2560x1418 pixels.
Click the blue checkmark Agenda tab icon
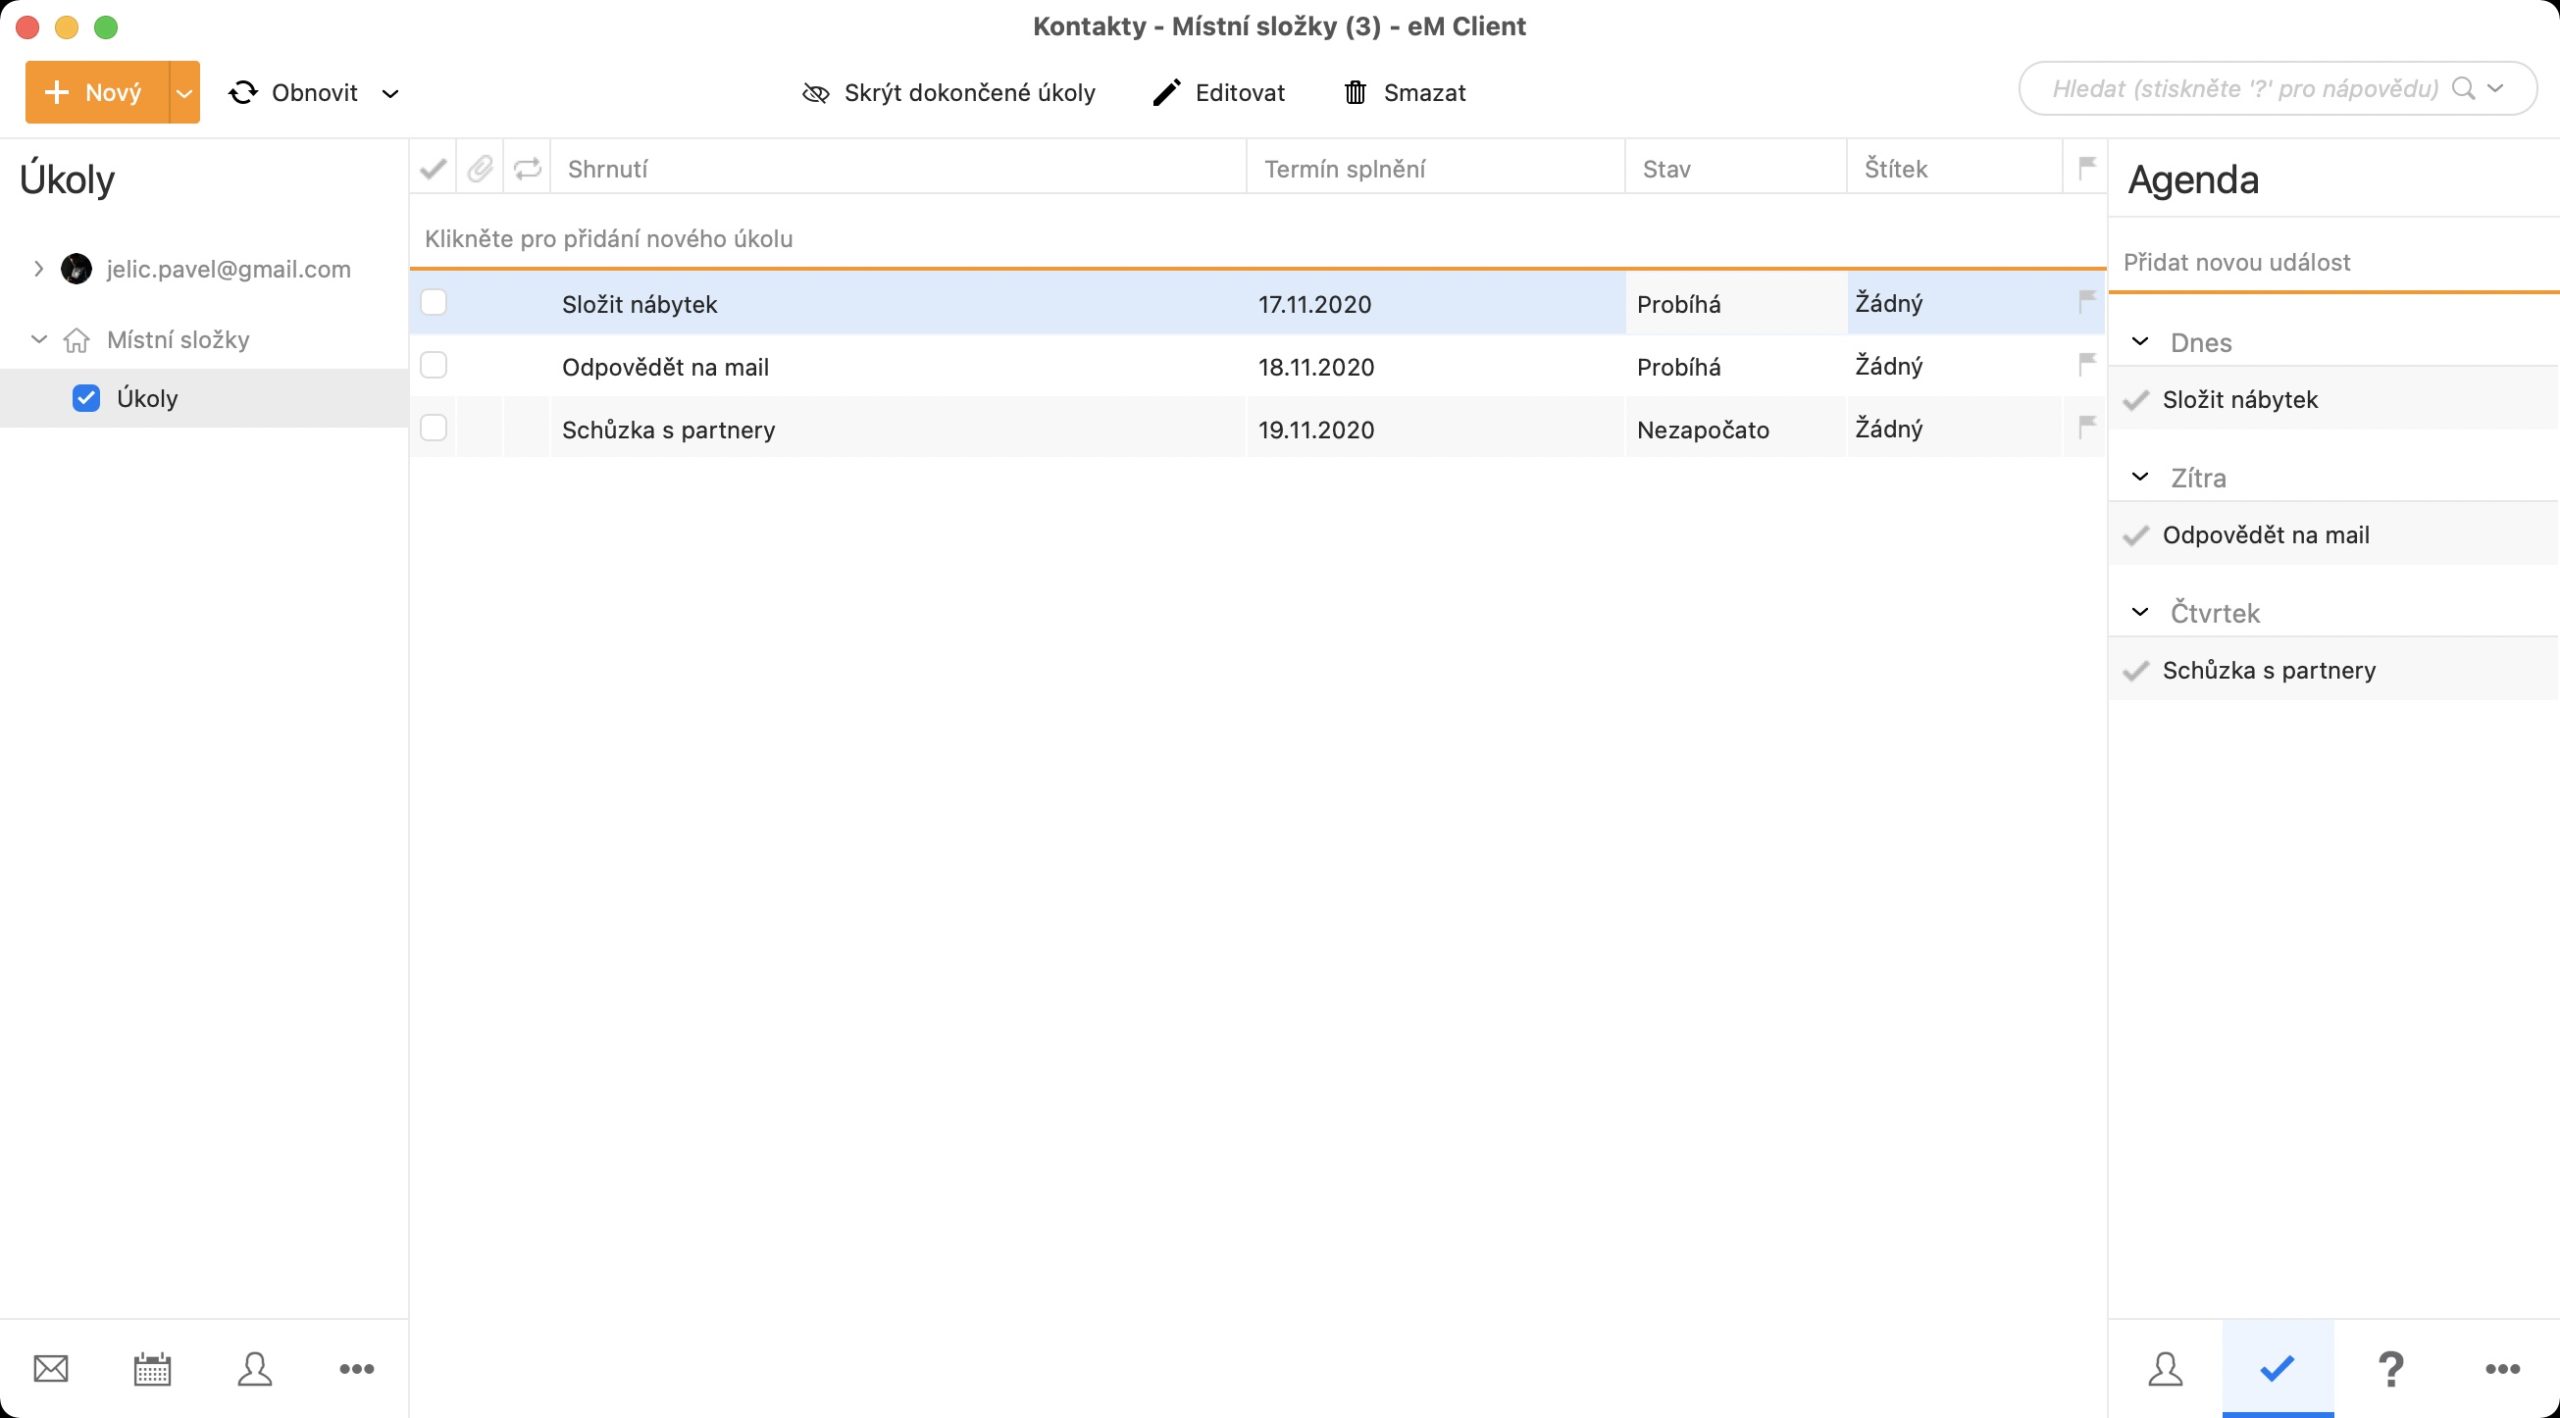click(x=2277, y=1367)
